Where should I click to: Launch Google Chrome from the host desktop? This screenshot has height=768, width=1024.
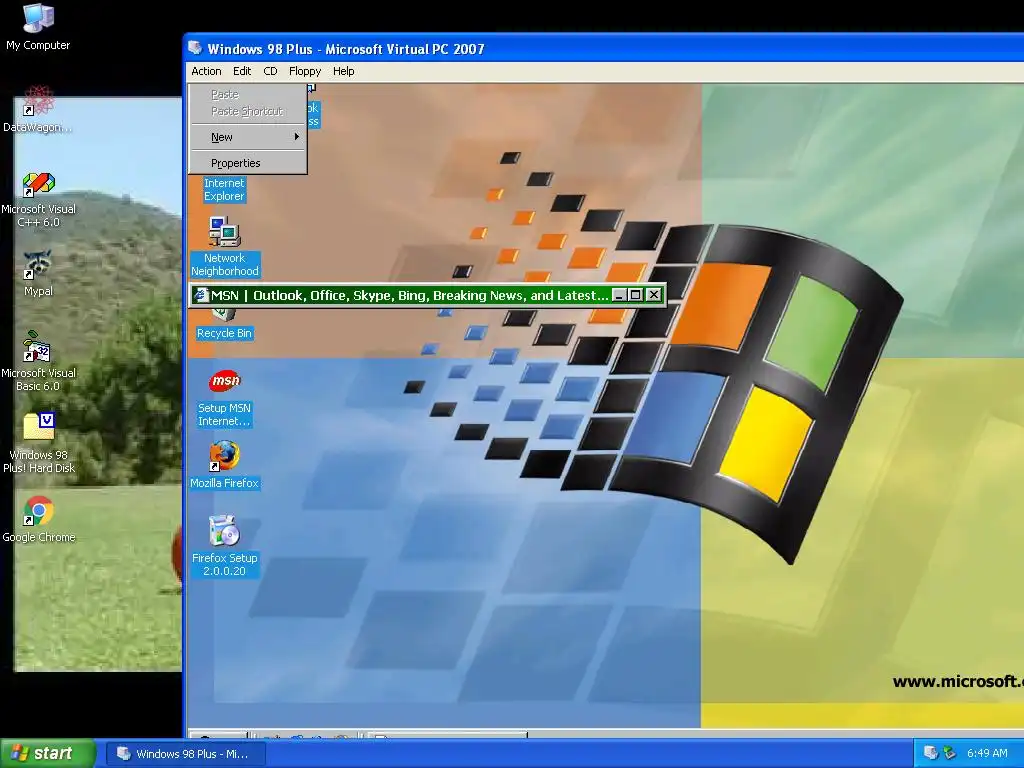point(38,520)
